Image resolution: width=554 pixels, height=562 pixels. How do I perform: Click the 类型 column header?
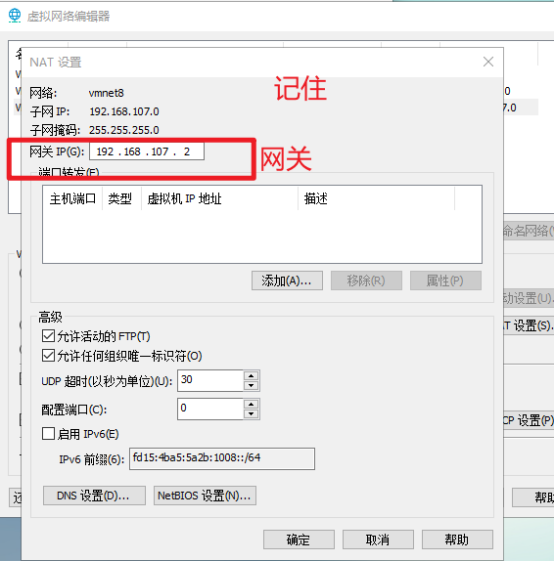click(121, 198)
